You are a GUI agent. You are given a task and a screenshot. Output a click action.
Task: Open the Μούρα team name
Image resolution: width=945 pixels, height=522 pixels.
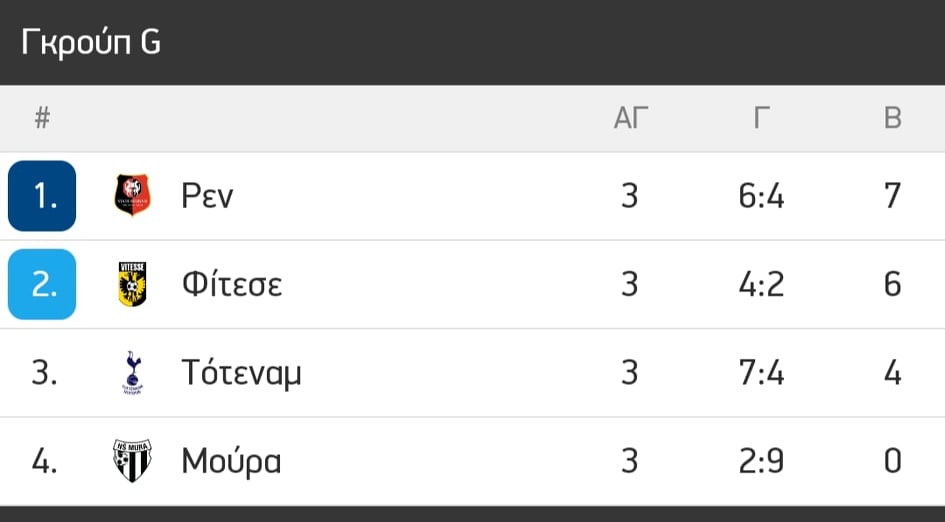click(x=231, y=462)
